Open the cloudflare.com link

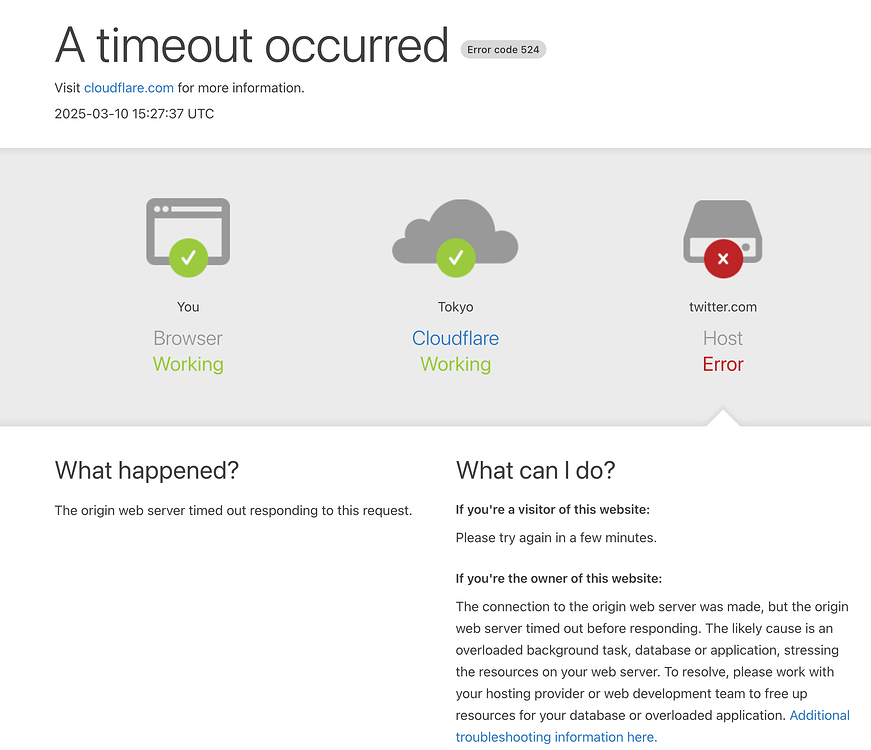[x=129, y=88]
